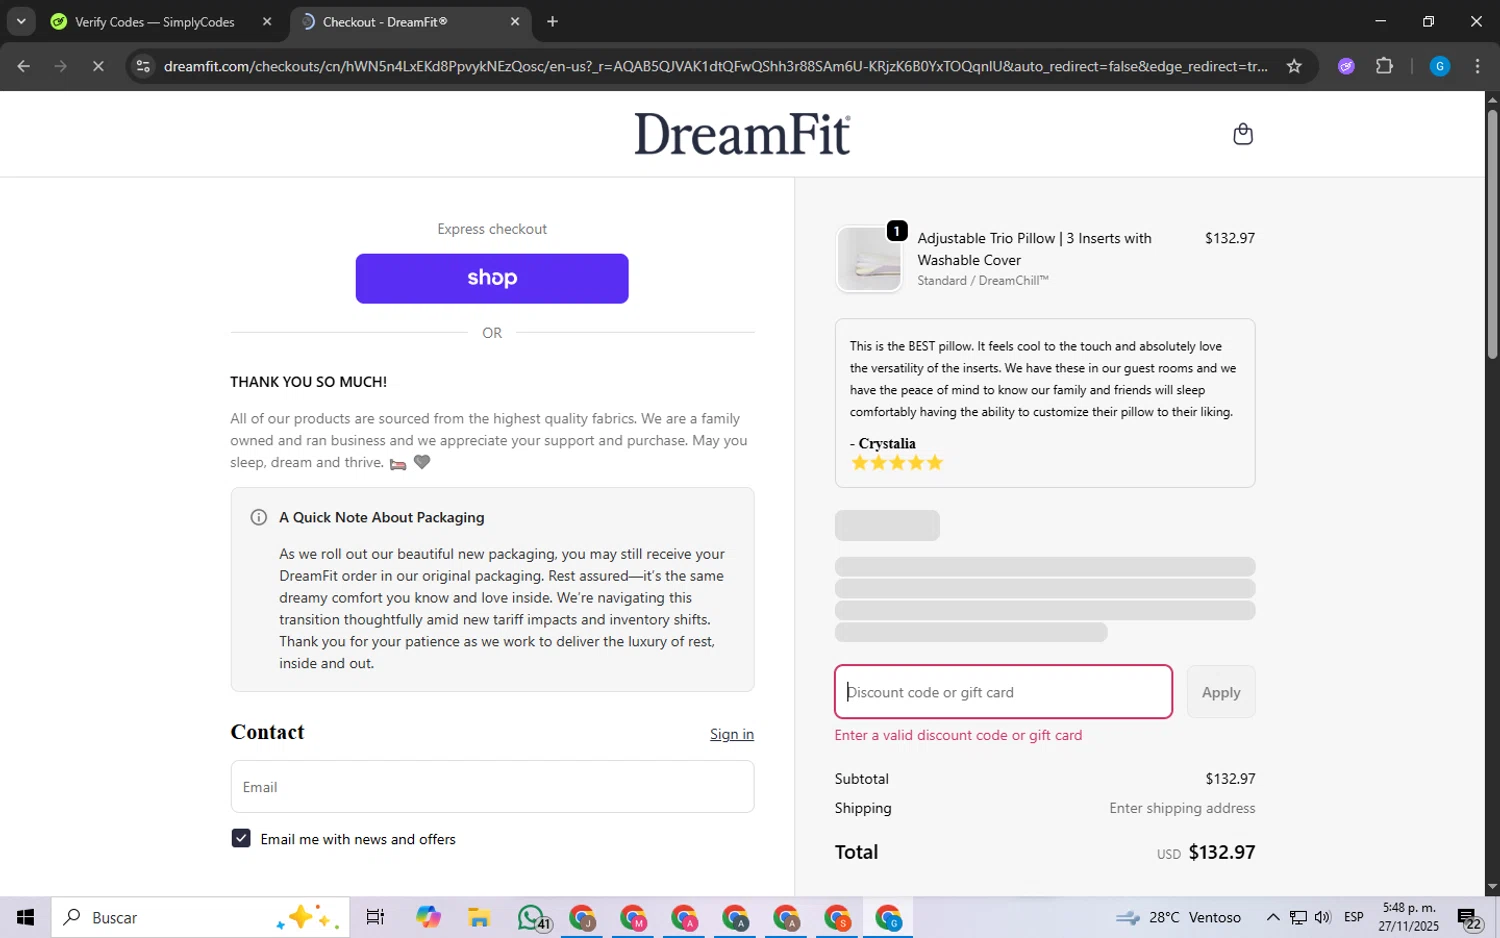The height and width of the screenshot is (938, 1500).
Task: Open WhatsApp from the taskbar
Action: (x=532, y=917)
